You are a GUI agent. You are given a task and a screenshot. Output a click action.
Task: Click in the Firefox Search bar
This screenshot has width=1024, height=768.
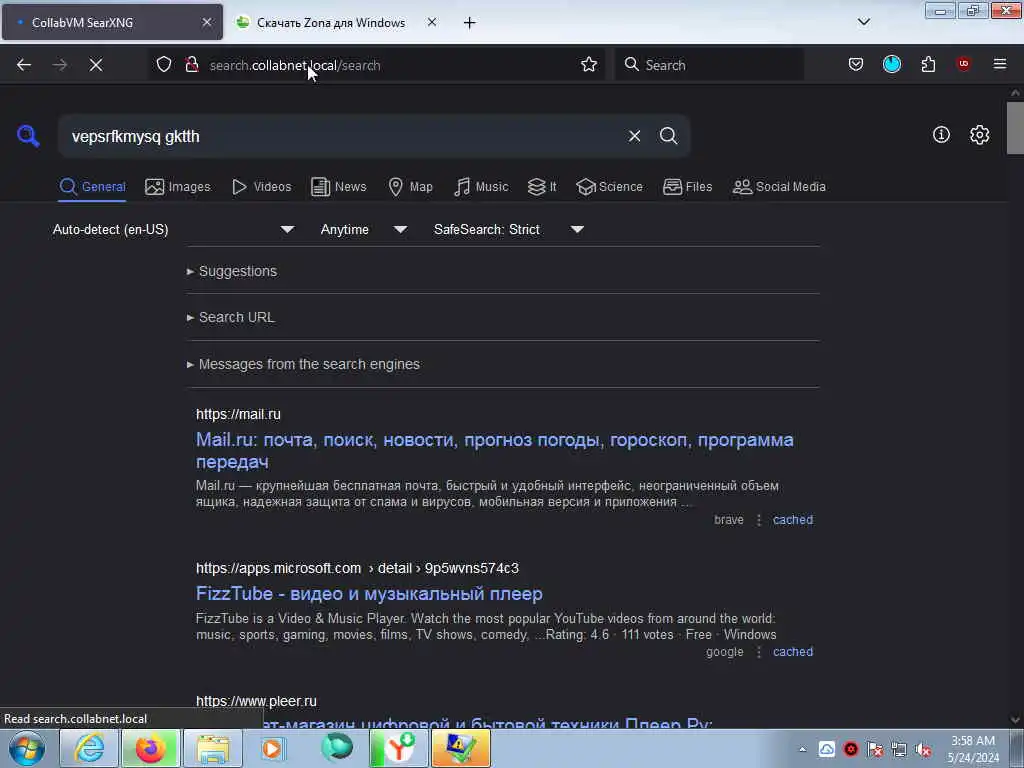point(709,65)
